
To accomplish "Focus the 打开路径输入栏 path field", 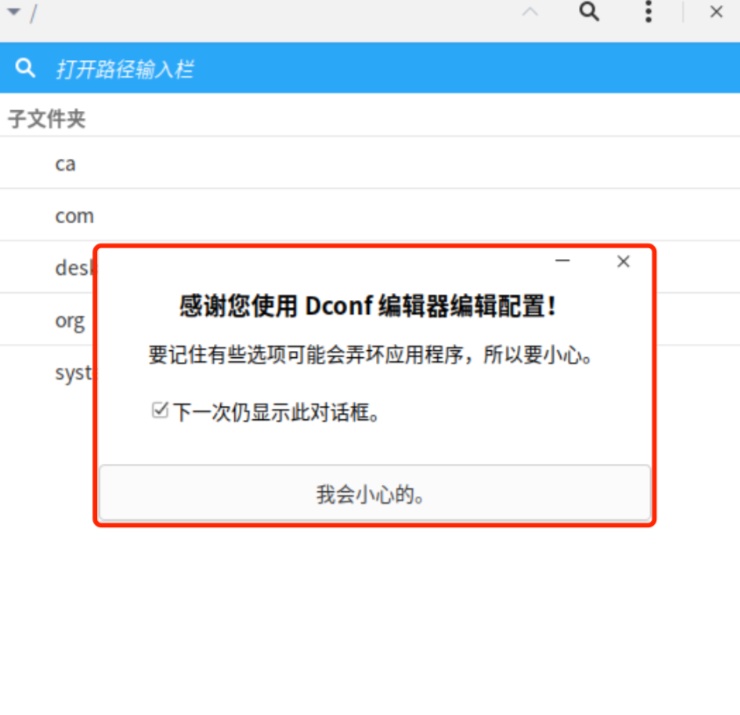I will [x=370, y=68].
